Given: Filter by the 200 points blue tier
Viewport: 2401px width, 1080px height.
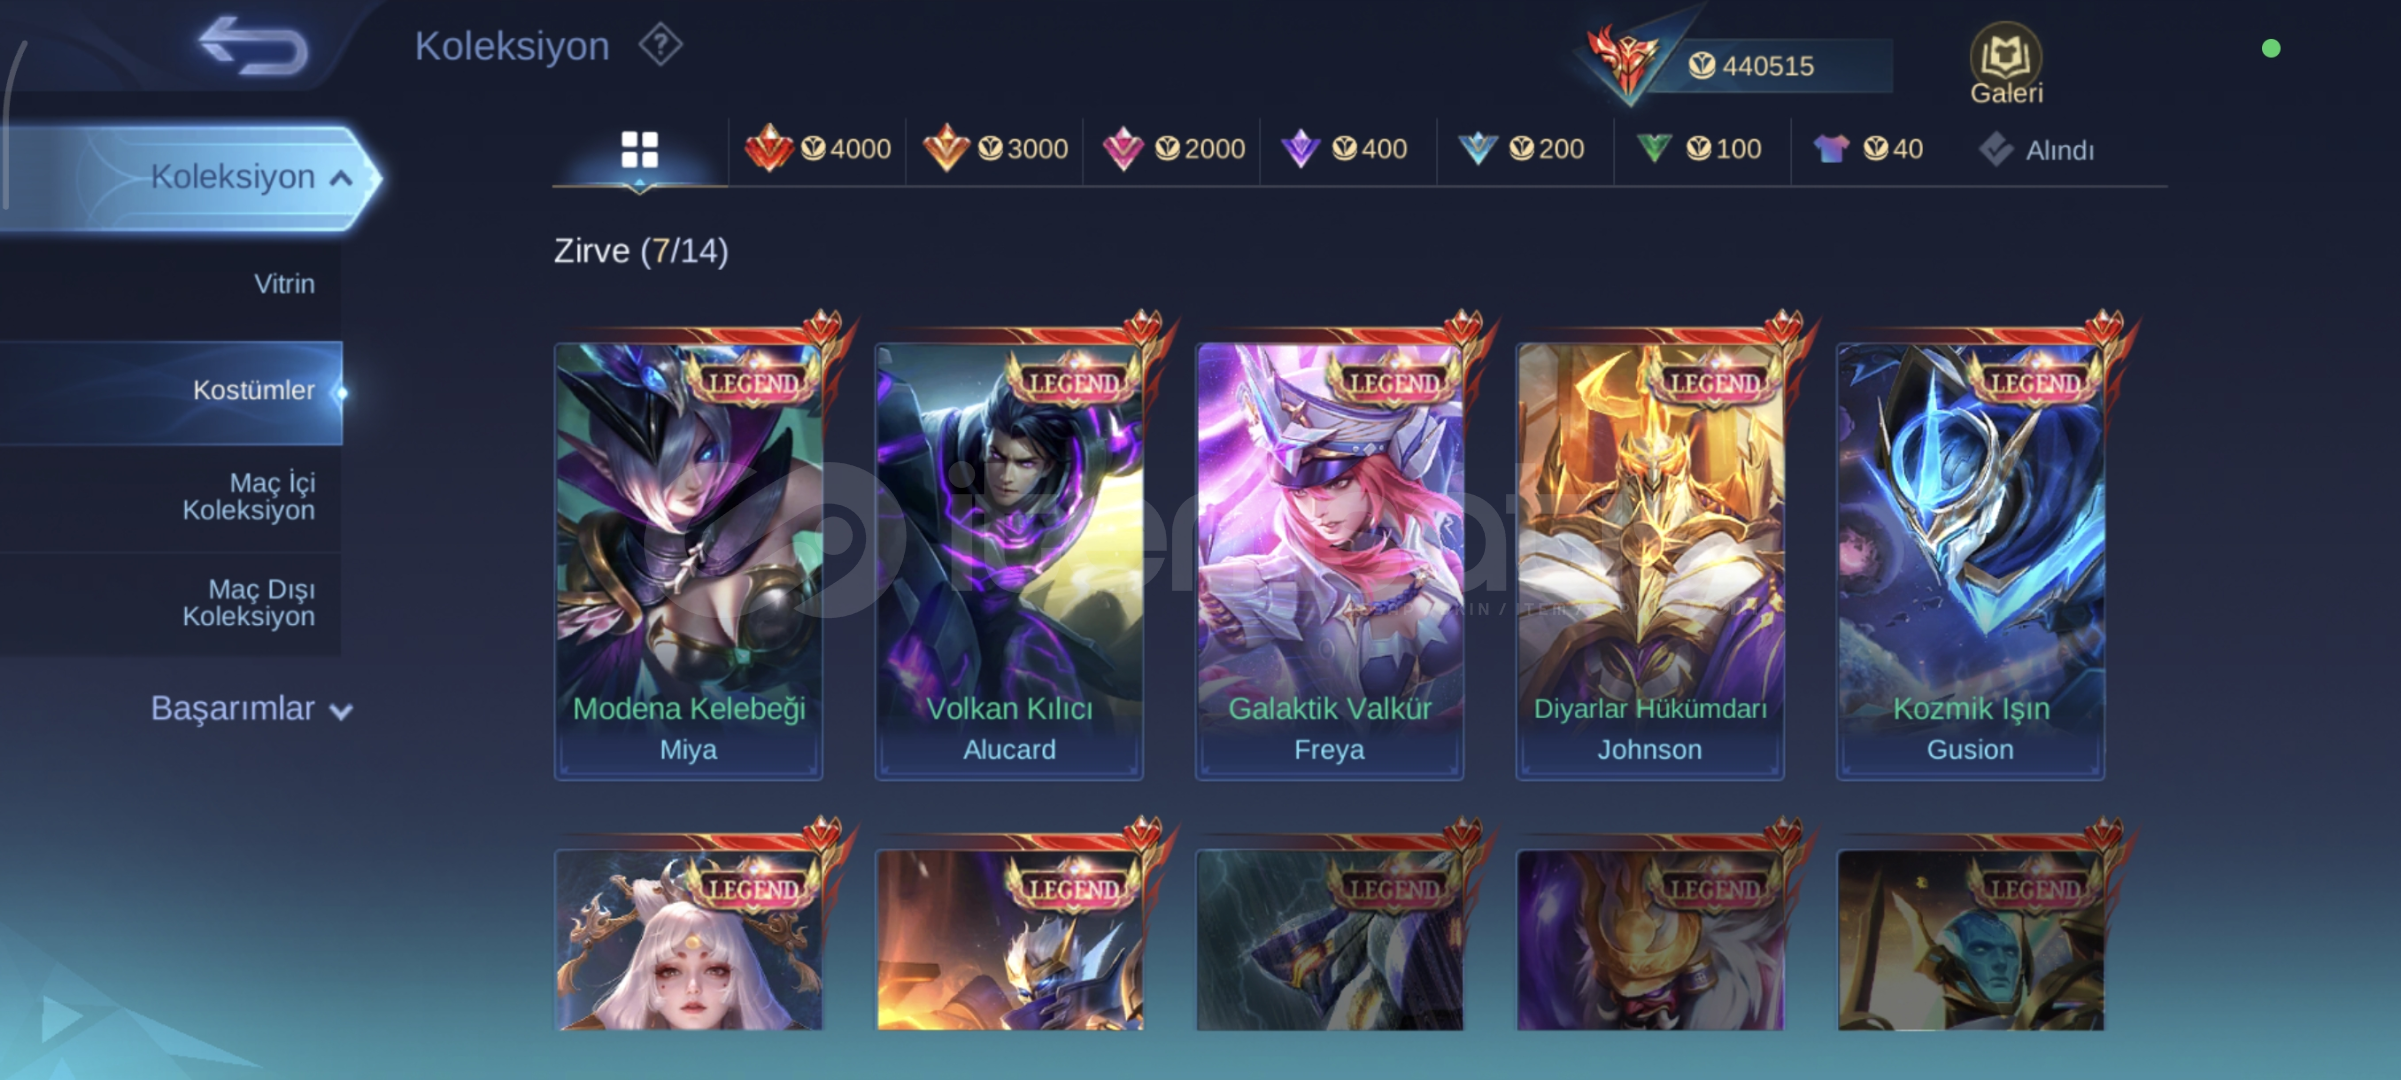Looking at the screenshot, I should [1521, 149].
